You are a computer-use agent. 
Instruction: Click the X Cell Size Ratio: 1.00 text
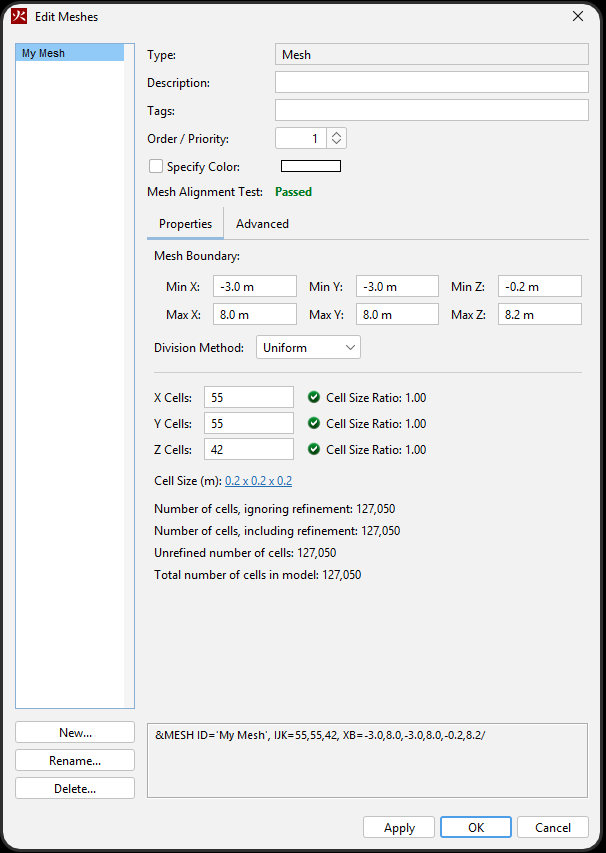376,398
